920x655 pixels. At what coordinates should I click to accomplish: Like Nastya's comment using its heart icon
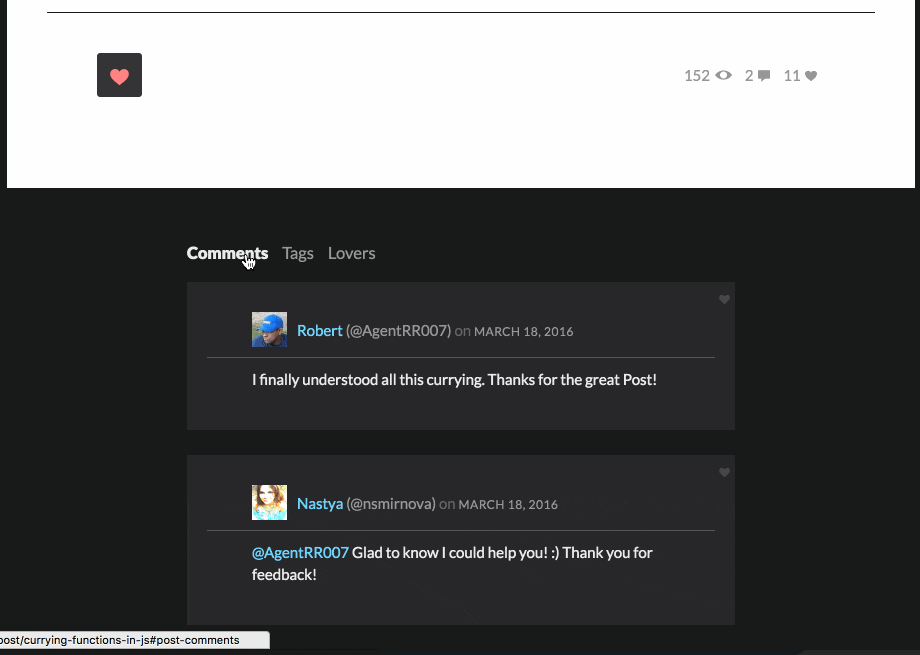click(724, 472)
